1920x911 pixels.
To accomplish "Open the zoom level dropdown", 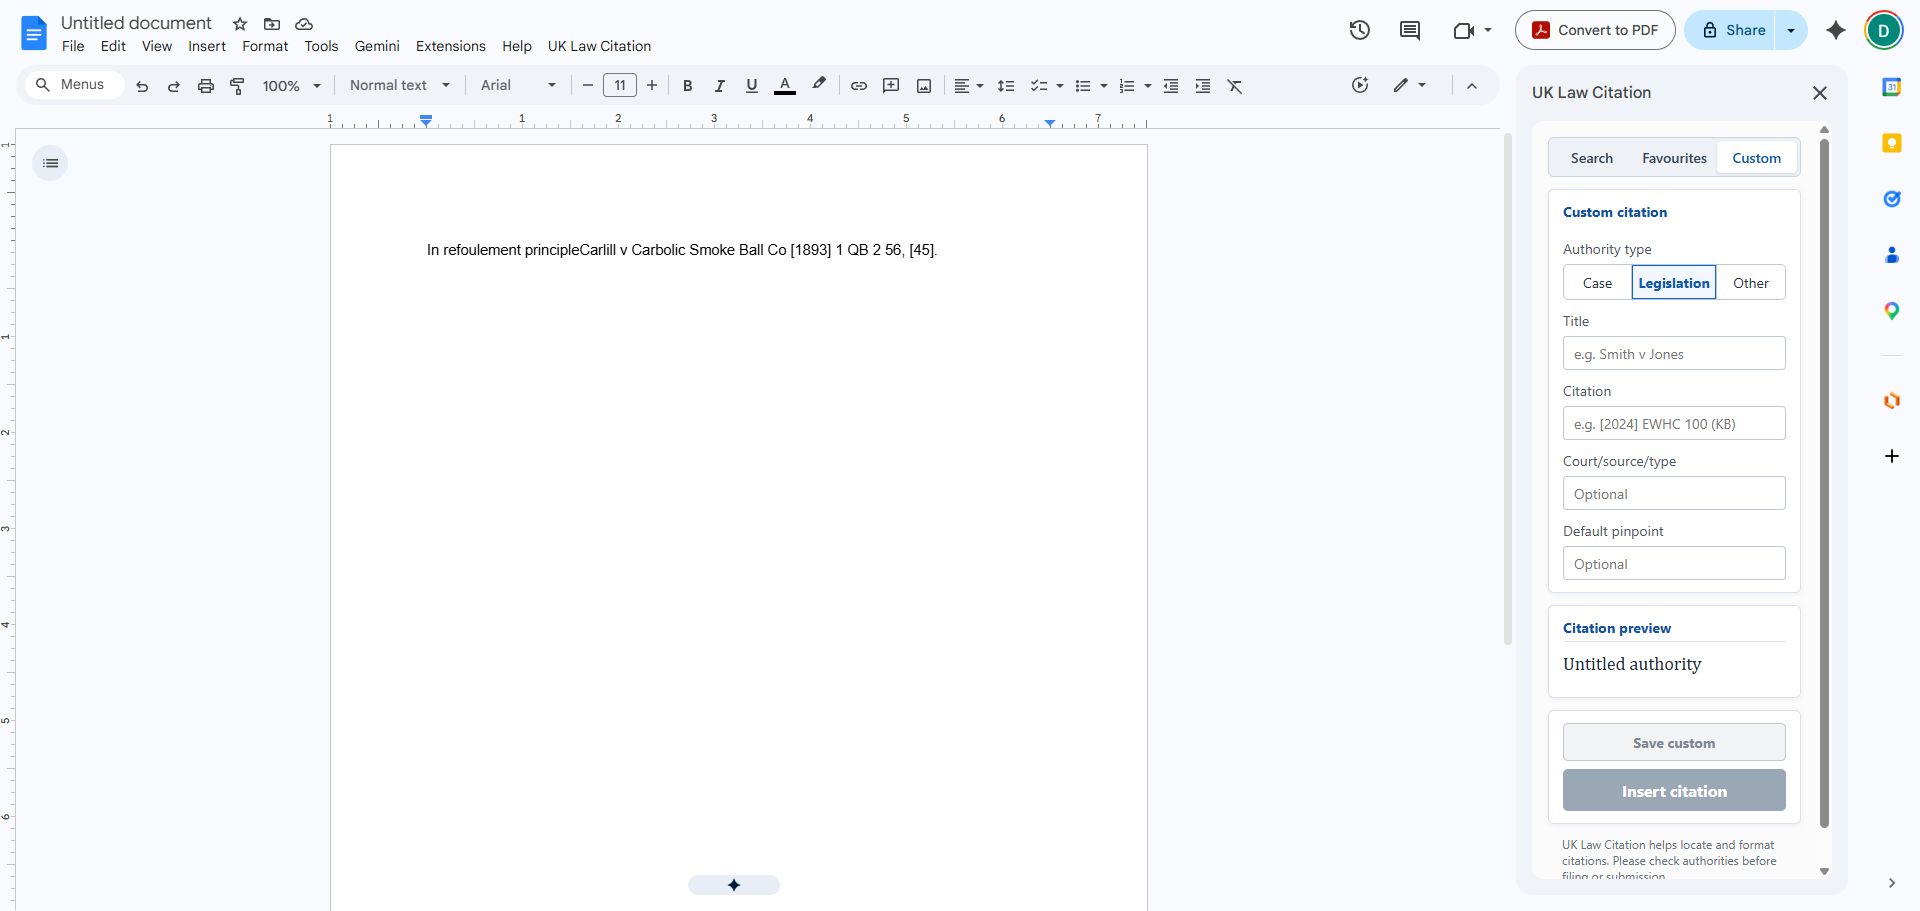I will click(x=291, y=86).
